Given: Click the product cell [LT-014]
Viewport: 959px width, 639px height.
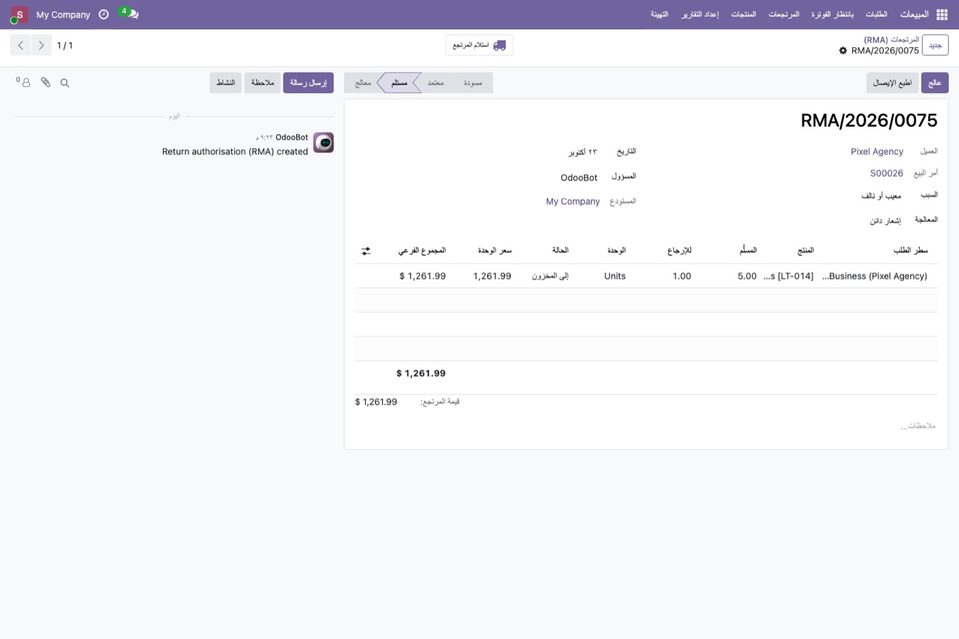Looking at the screenshot, I should pyautogui.click(x=788, y=276).
